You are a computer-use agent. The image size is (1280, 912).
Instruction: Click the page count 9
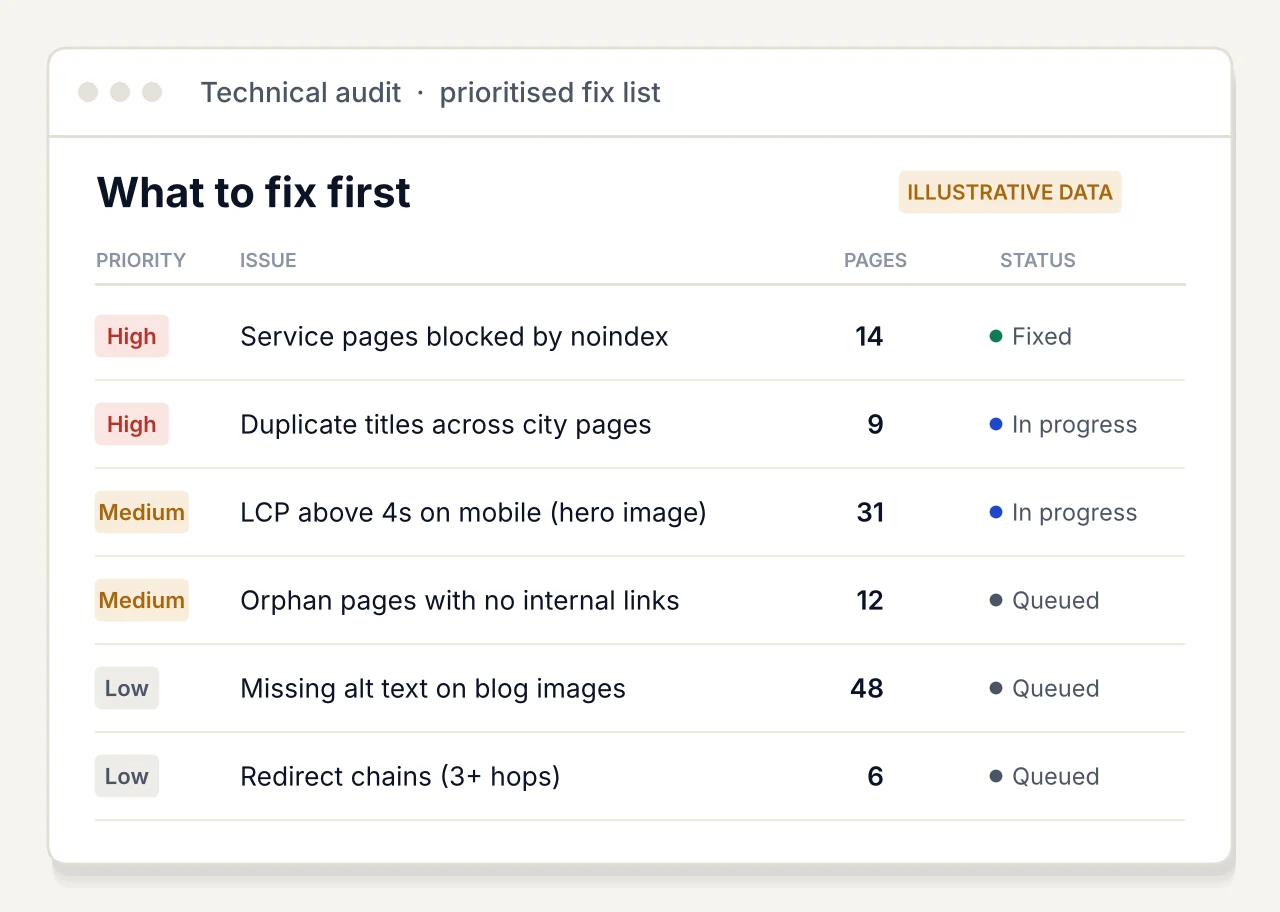pyautogui.click(x=875, y=424)
